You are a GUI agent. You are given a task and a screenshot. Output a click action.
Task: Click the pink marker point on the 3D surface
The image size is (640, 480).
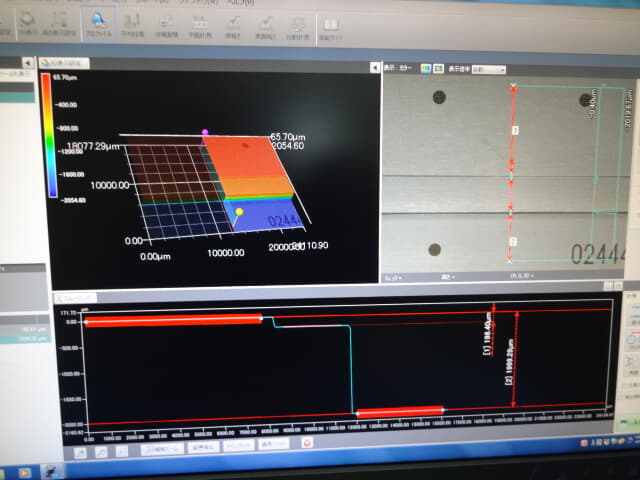click(x=206, y=132)
